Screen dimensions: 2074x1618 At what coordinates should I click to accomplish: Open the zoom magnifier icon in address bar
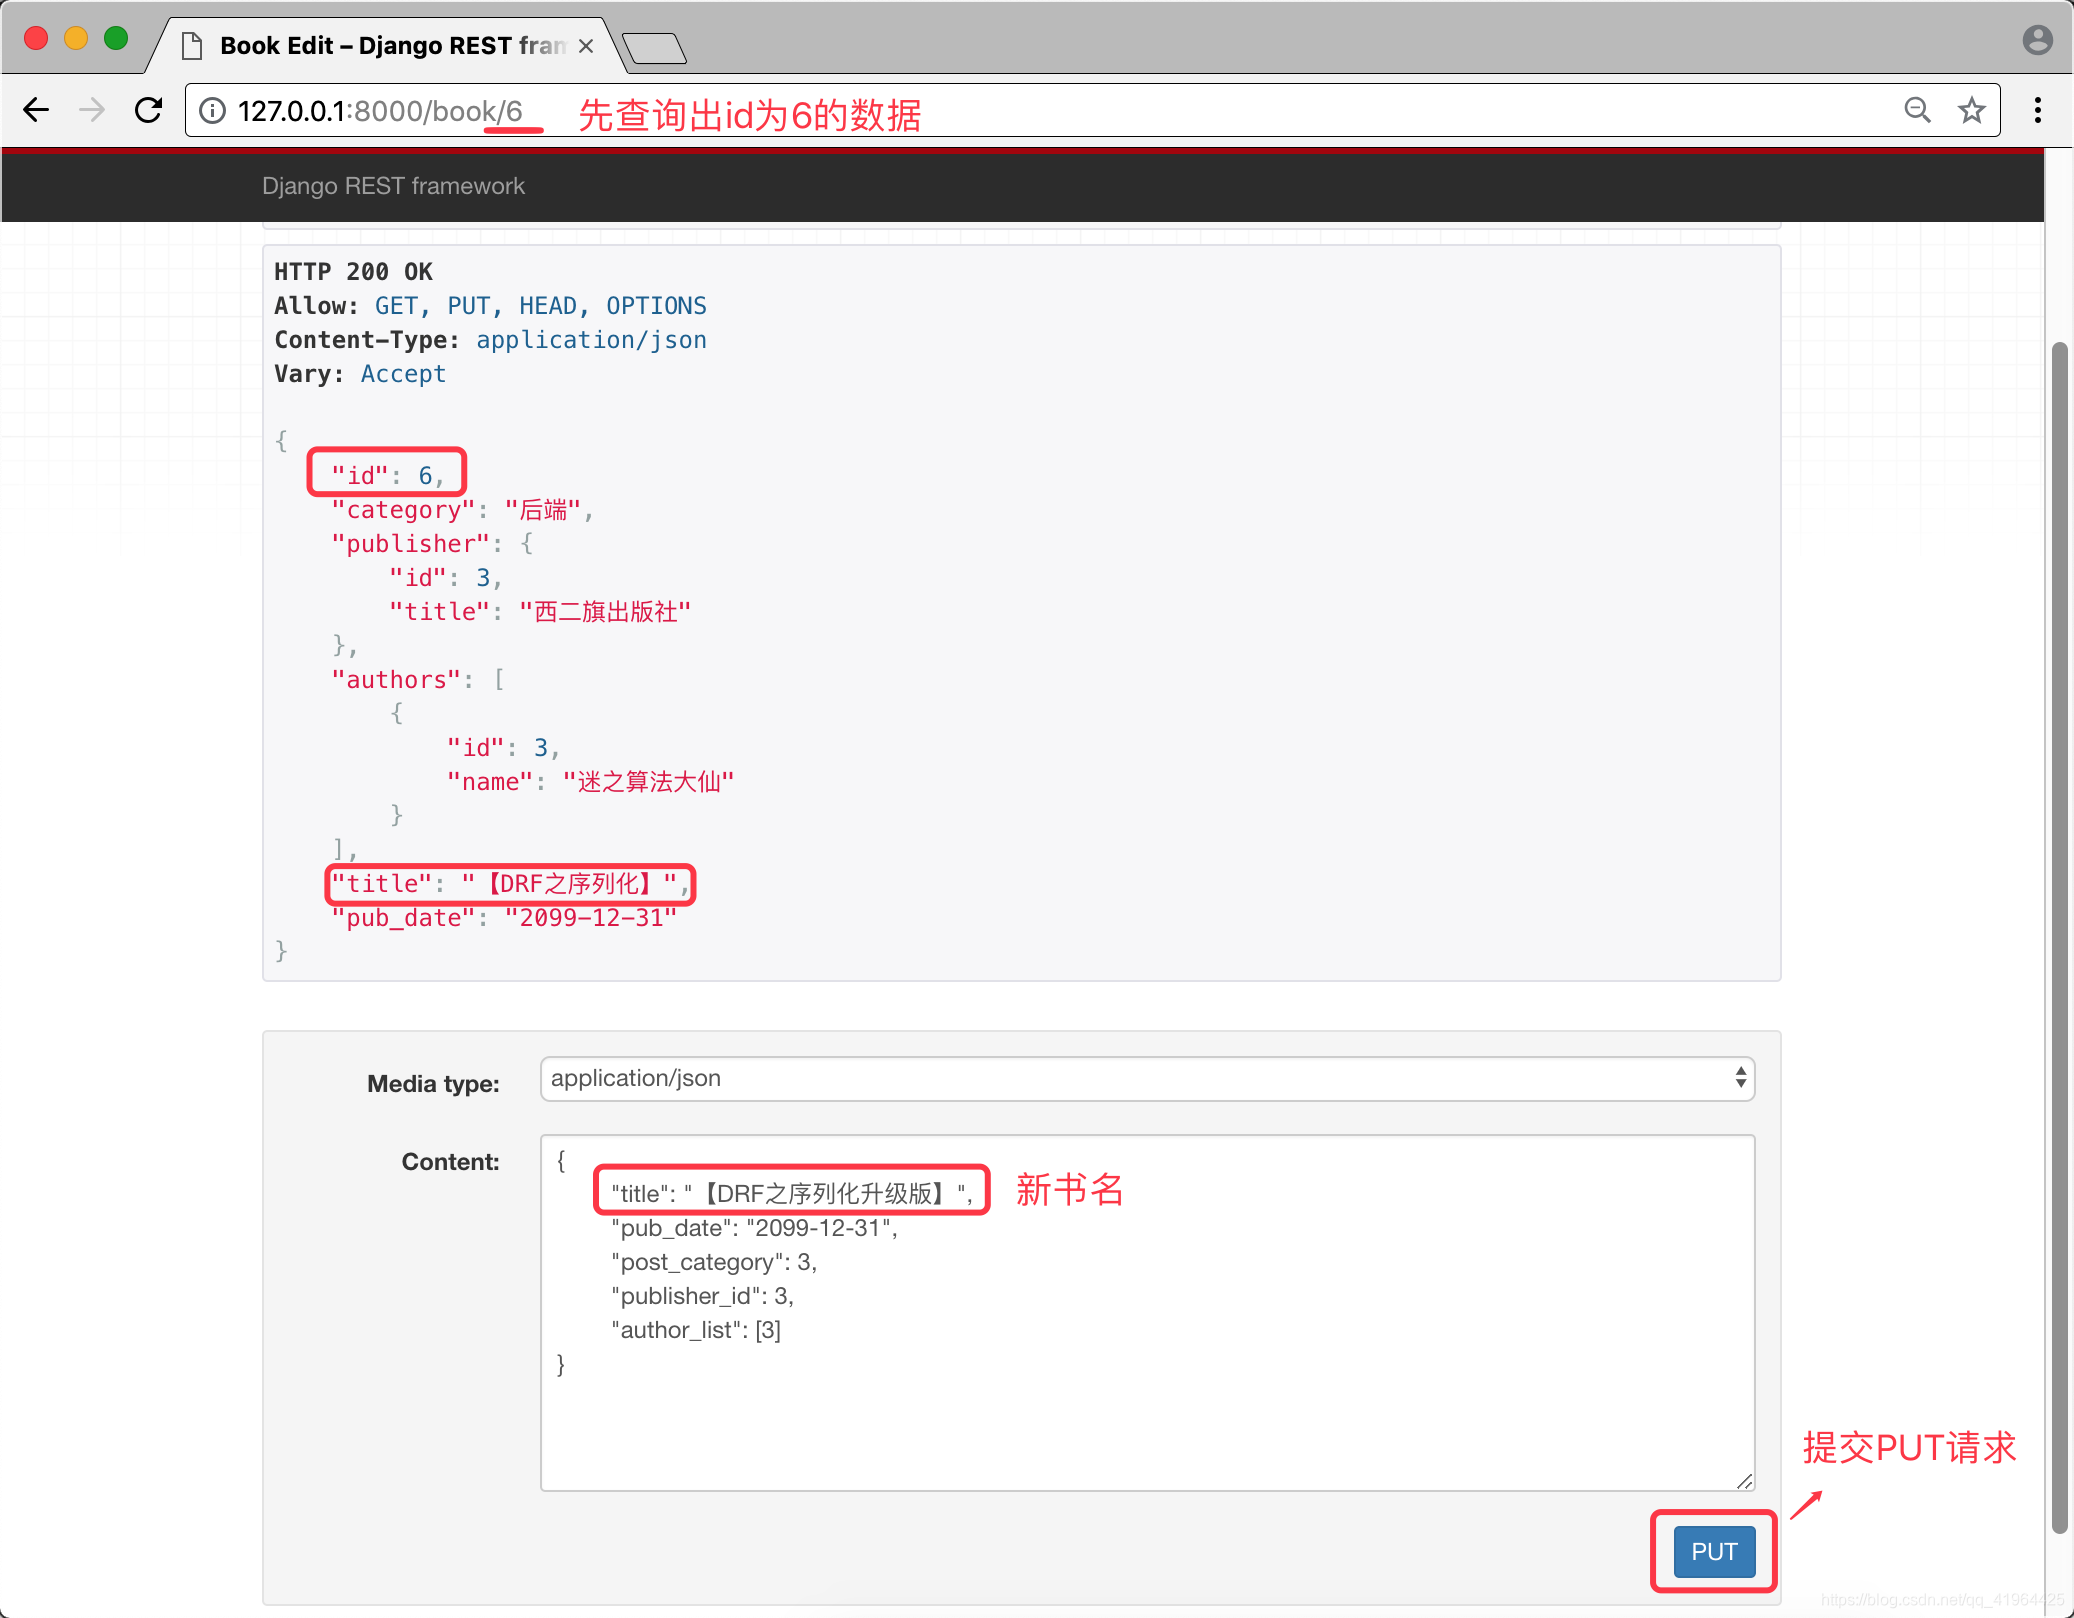coord(1917,110)
